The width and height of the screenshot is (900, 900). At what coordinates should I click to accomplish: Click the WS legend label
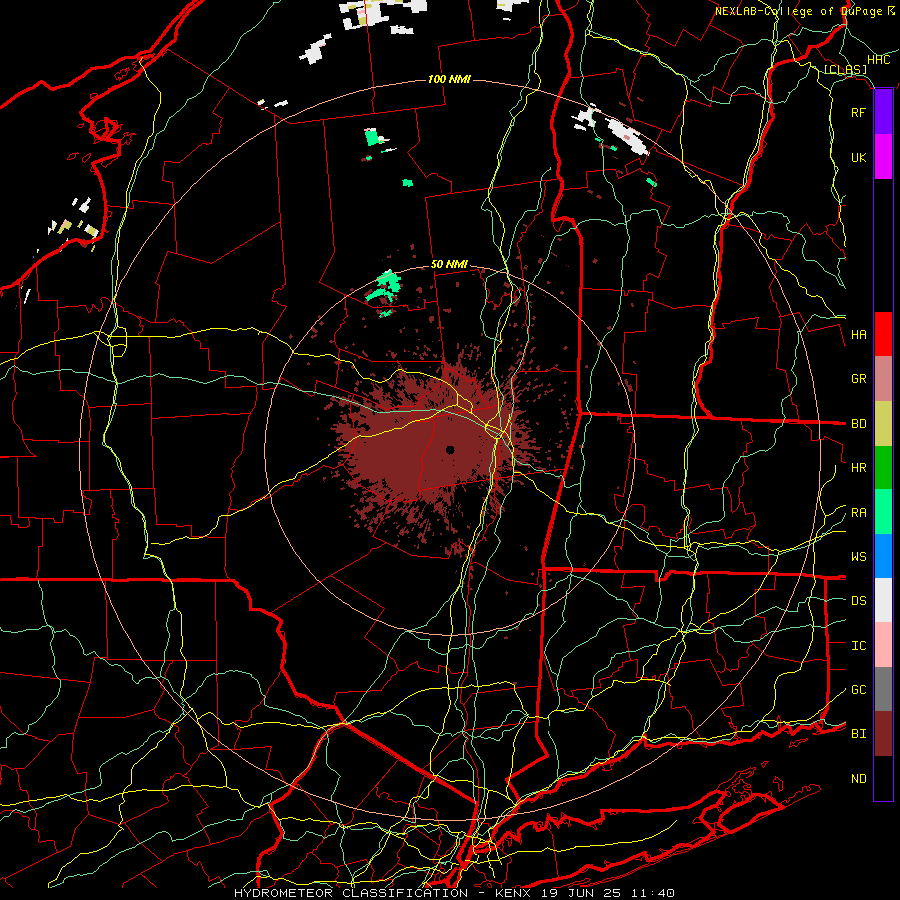(859, 557)
